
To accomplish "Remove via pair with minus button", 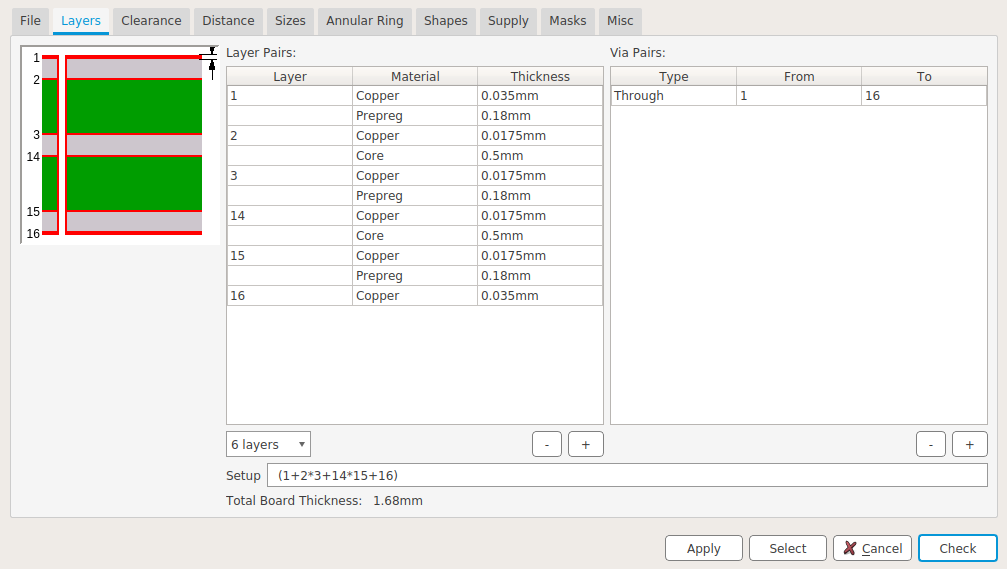I will (x=930, y=444).
